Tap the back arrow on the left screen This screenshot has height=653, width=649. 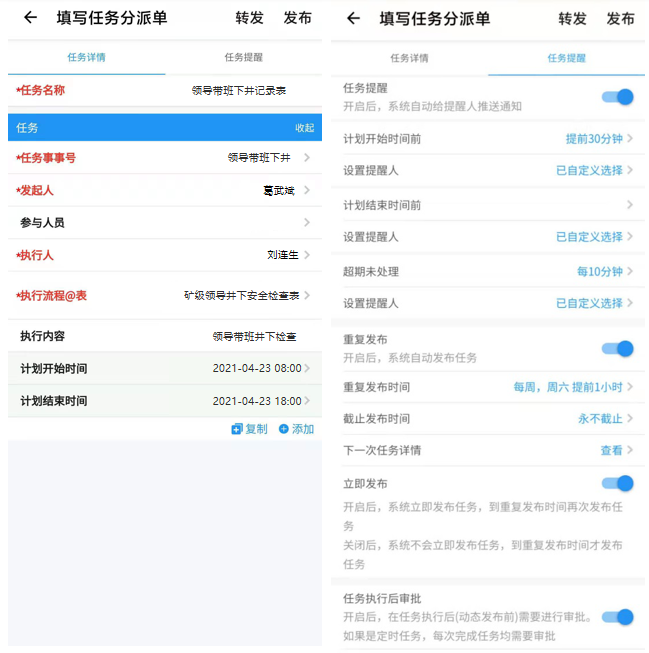pyautogui.click(x=30, y=18)
